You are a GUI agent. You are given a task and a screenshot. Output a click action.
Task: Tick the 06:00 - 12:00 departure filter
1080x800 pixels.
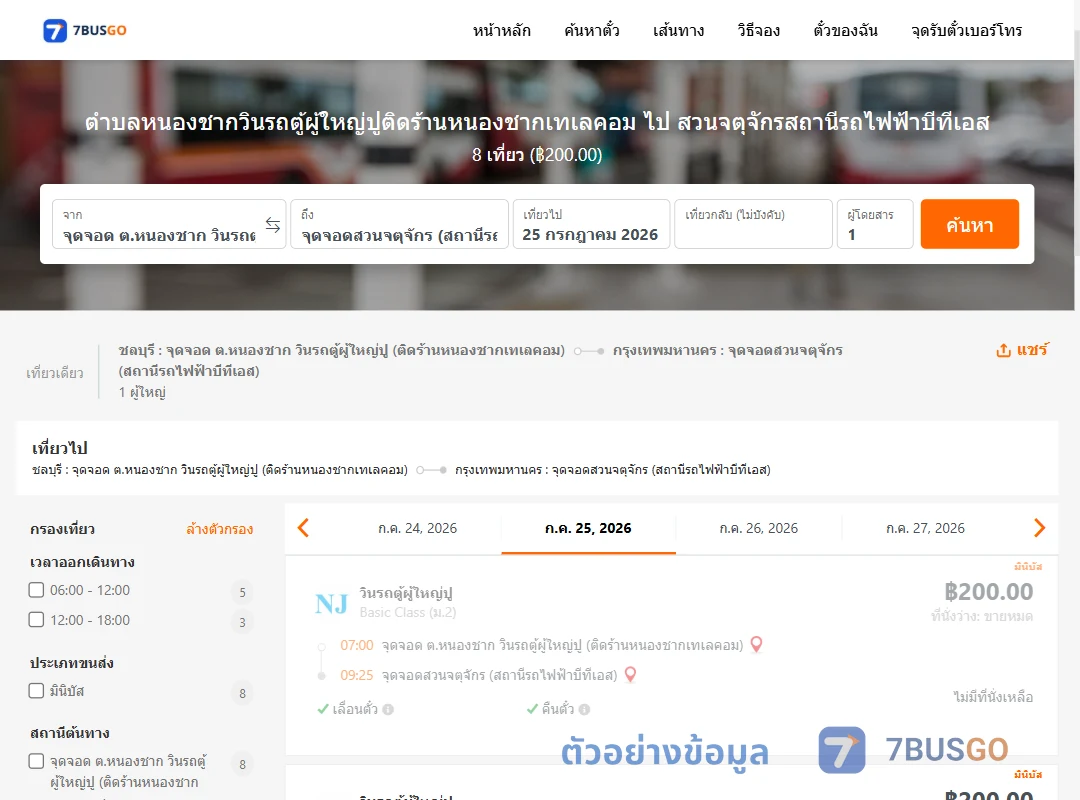click(37, 590)
